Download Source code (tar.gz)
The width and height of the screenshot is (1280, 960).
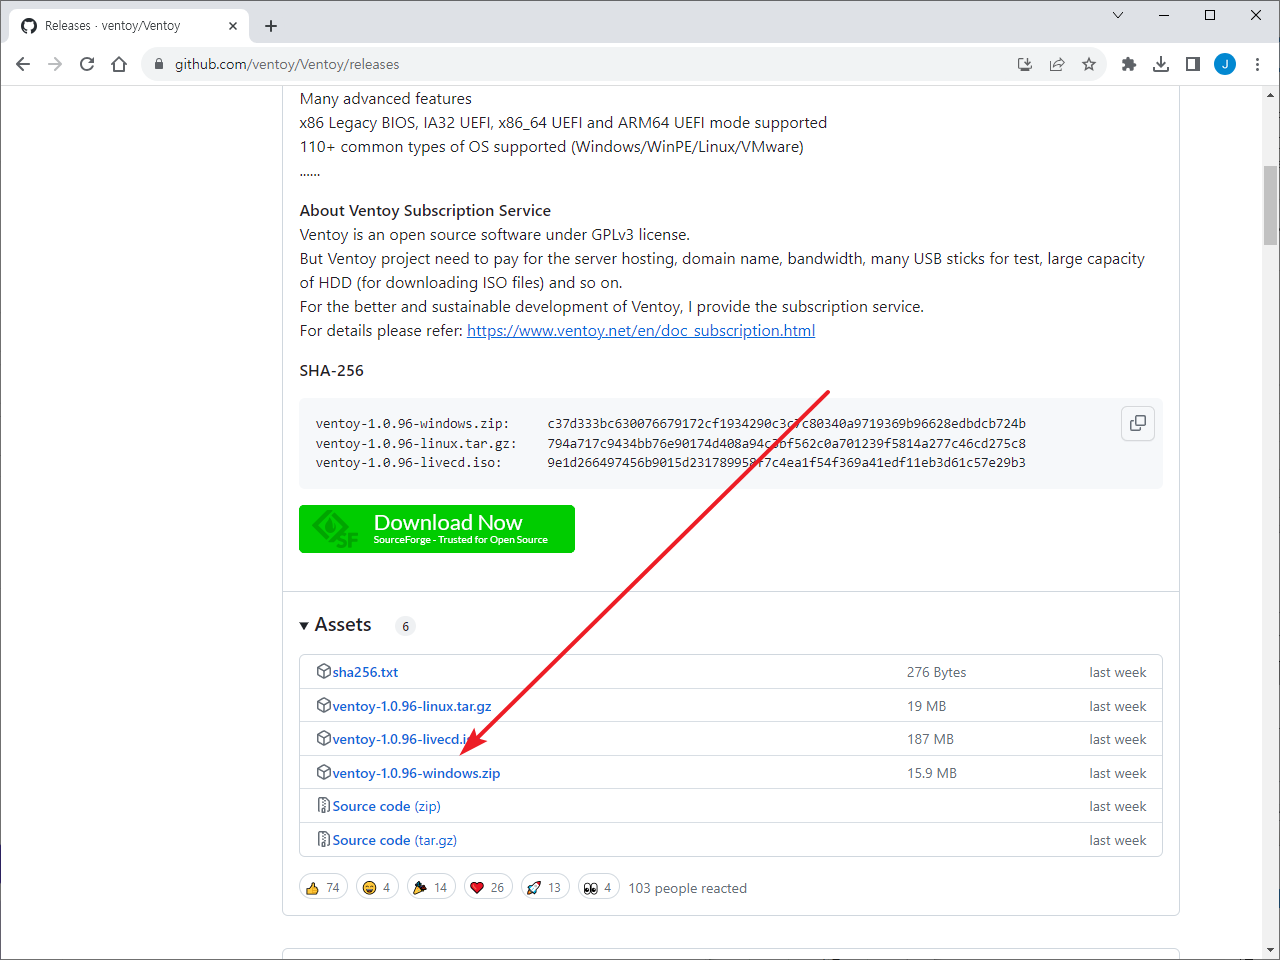[x=394, y=840]
